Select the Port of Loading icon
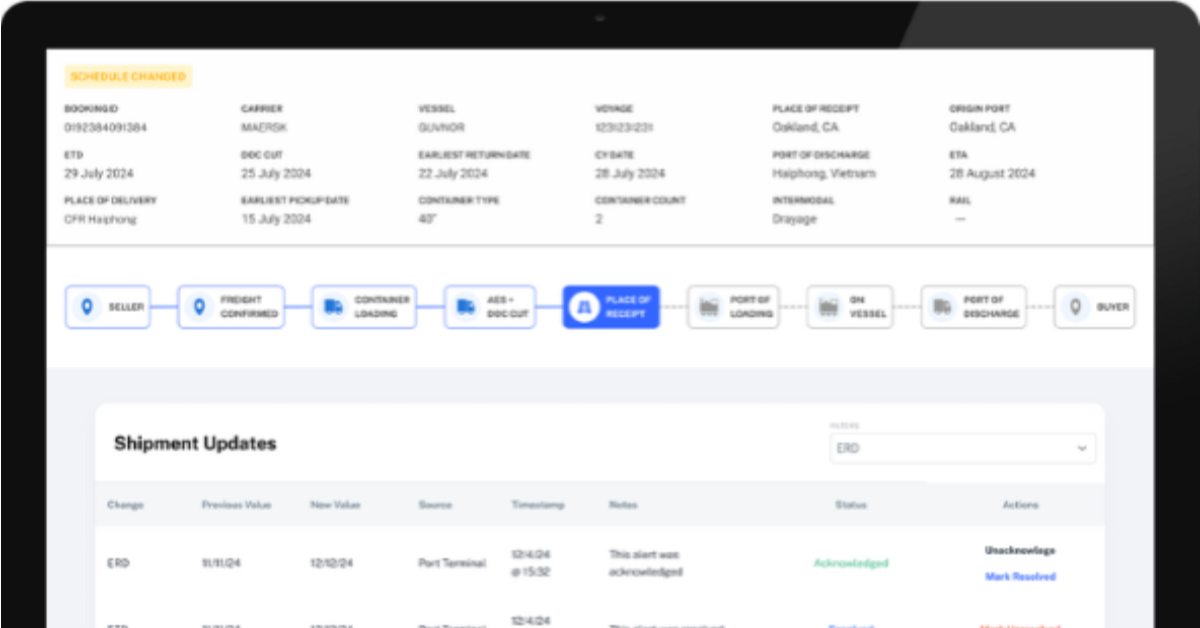This screenshot has width=1200, height=628. 710,307
